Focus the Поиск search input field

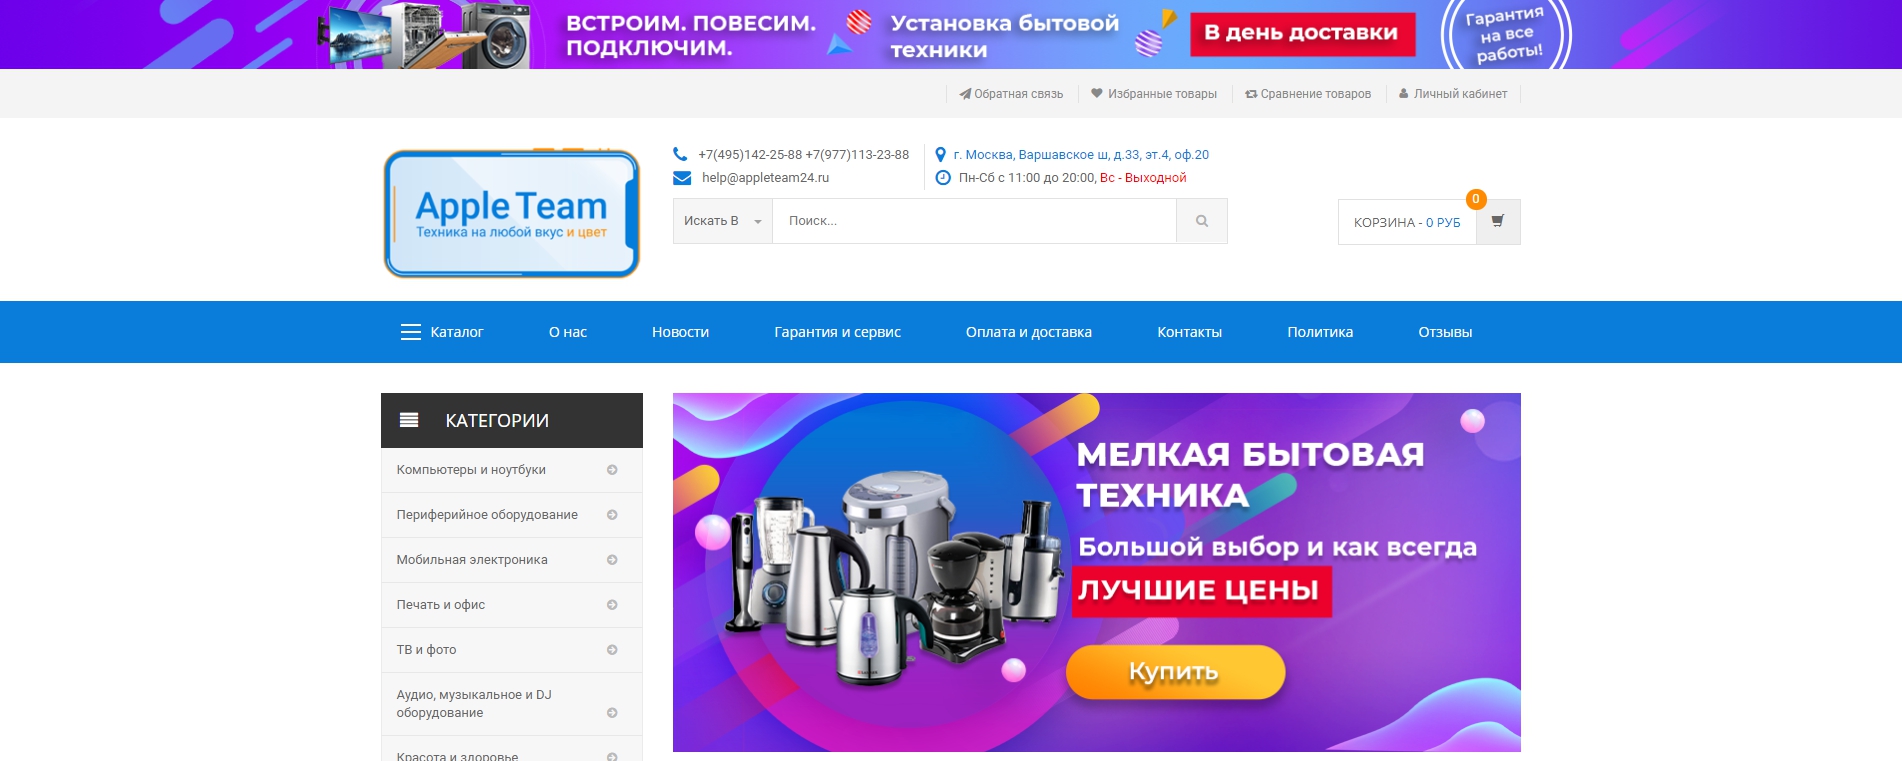point(975,221)
